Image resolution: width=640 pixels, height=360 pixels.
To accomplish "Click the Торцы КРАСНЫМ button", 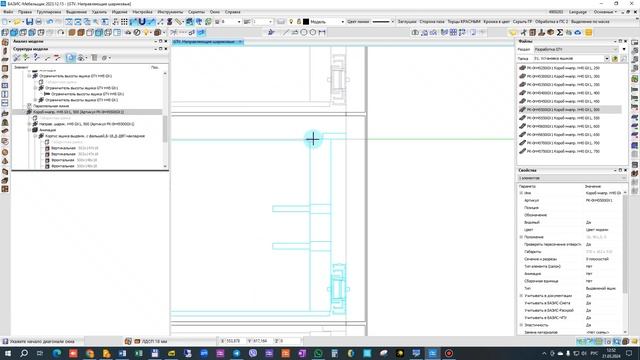I will pyautogui.click(x=464, y=22).
